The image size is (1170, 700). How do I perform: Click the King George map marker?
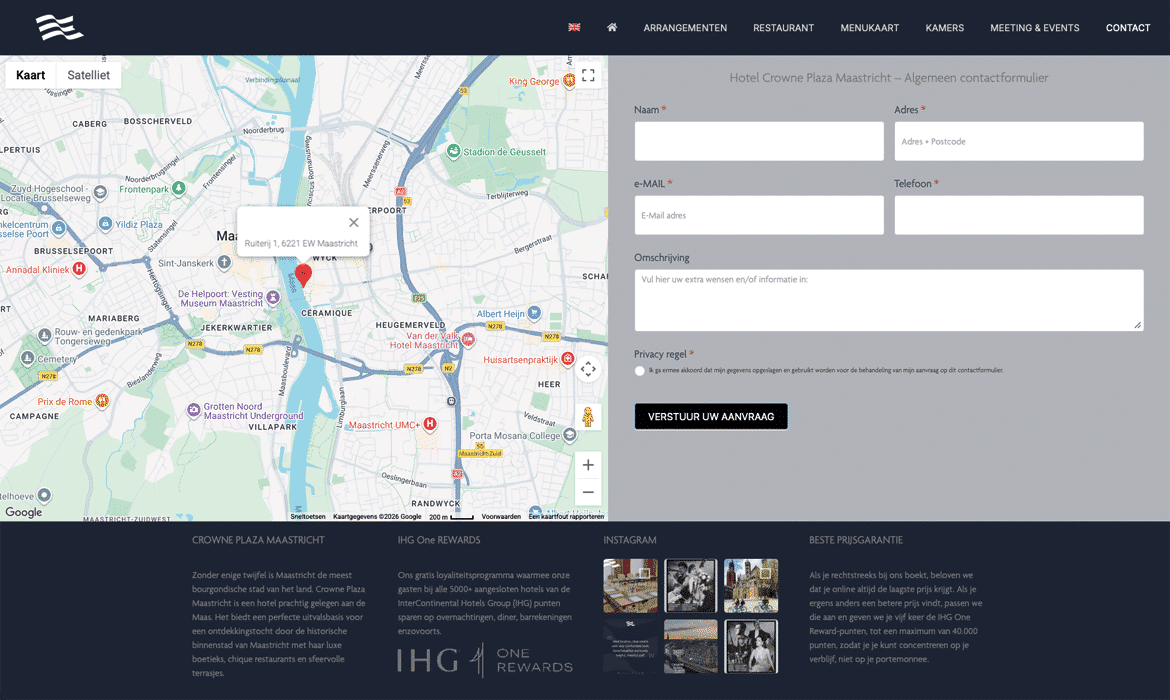pos(569,80)
